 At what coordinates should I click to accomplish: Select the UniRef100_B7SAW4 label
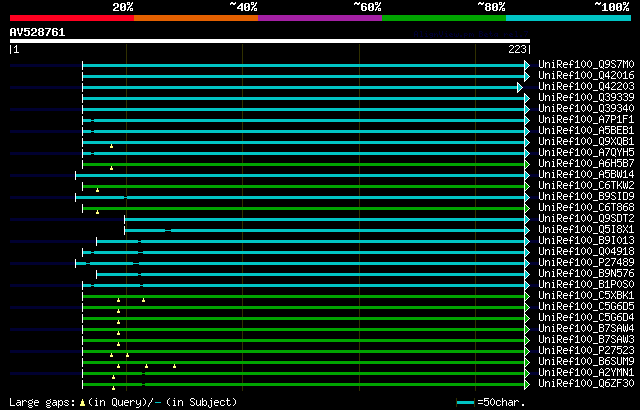[586, 329]
